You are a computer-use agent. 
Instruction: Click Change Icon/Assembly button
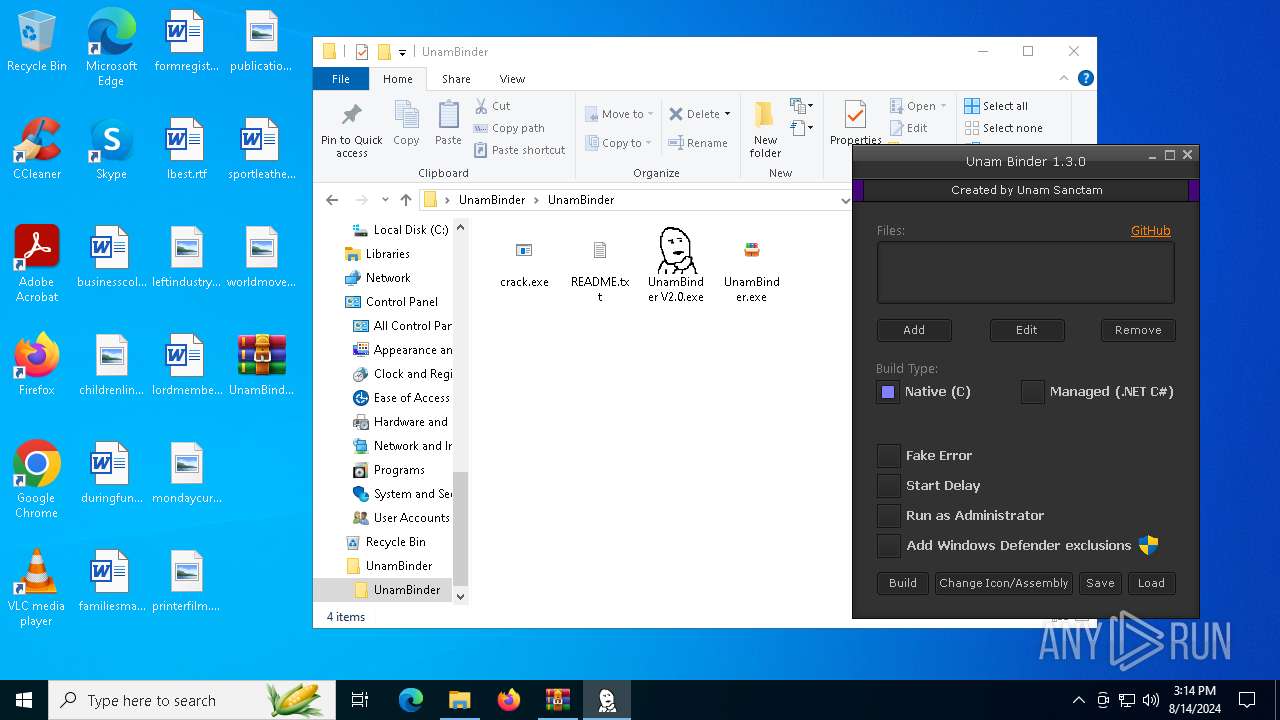tap(1004, 583)
